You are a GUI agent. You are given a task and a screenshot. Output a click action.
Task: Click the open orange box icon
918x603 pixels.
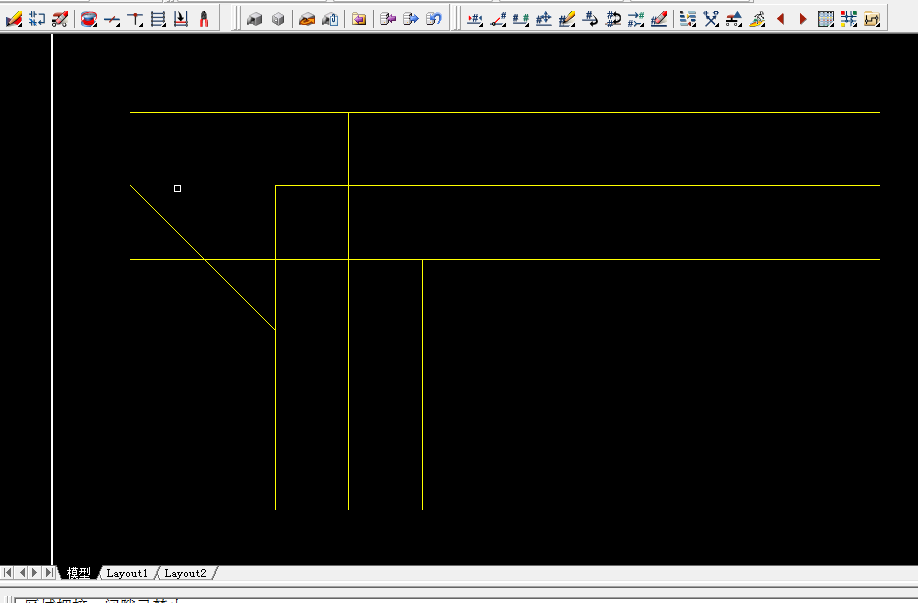pyautogui.click(x=307, y=18)
